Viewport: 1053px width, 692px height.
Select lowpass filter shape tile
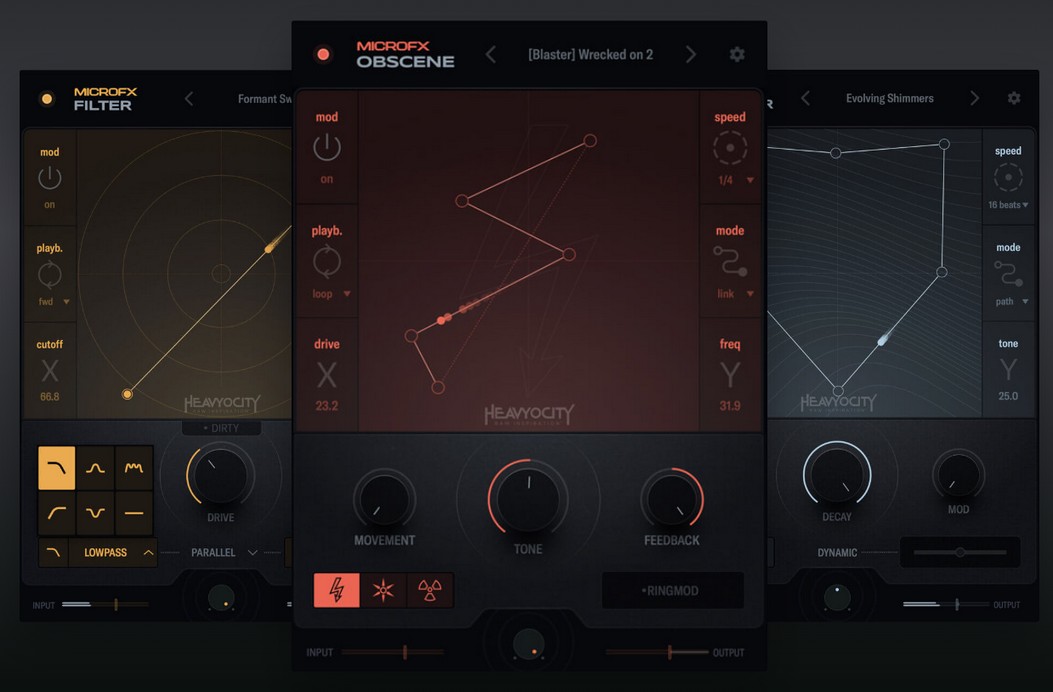coord(56,468)
